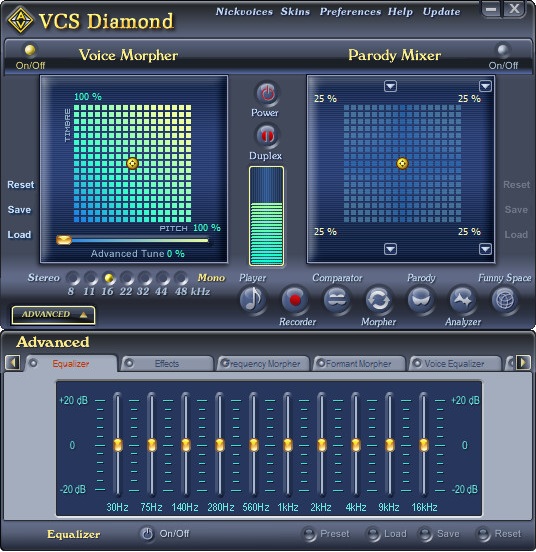Screen dimensions: 536x552
Task: Click Parody Mixer Reset
Action: click(x=516, y=185)
